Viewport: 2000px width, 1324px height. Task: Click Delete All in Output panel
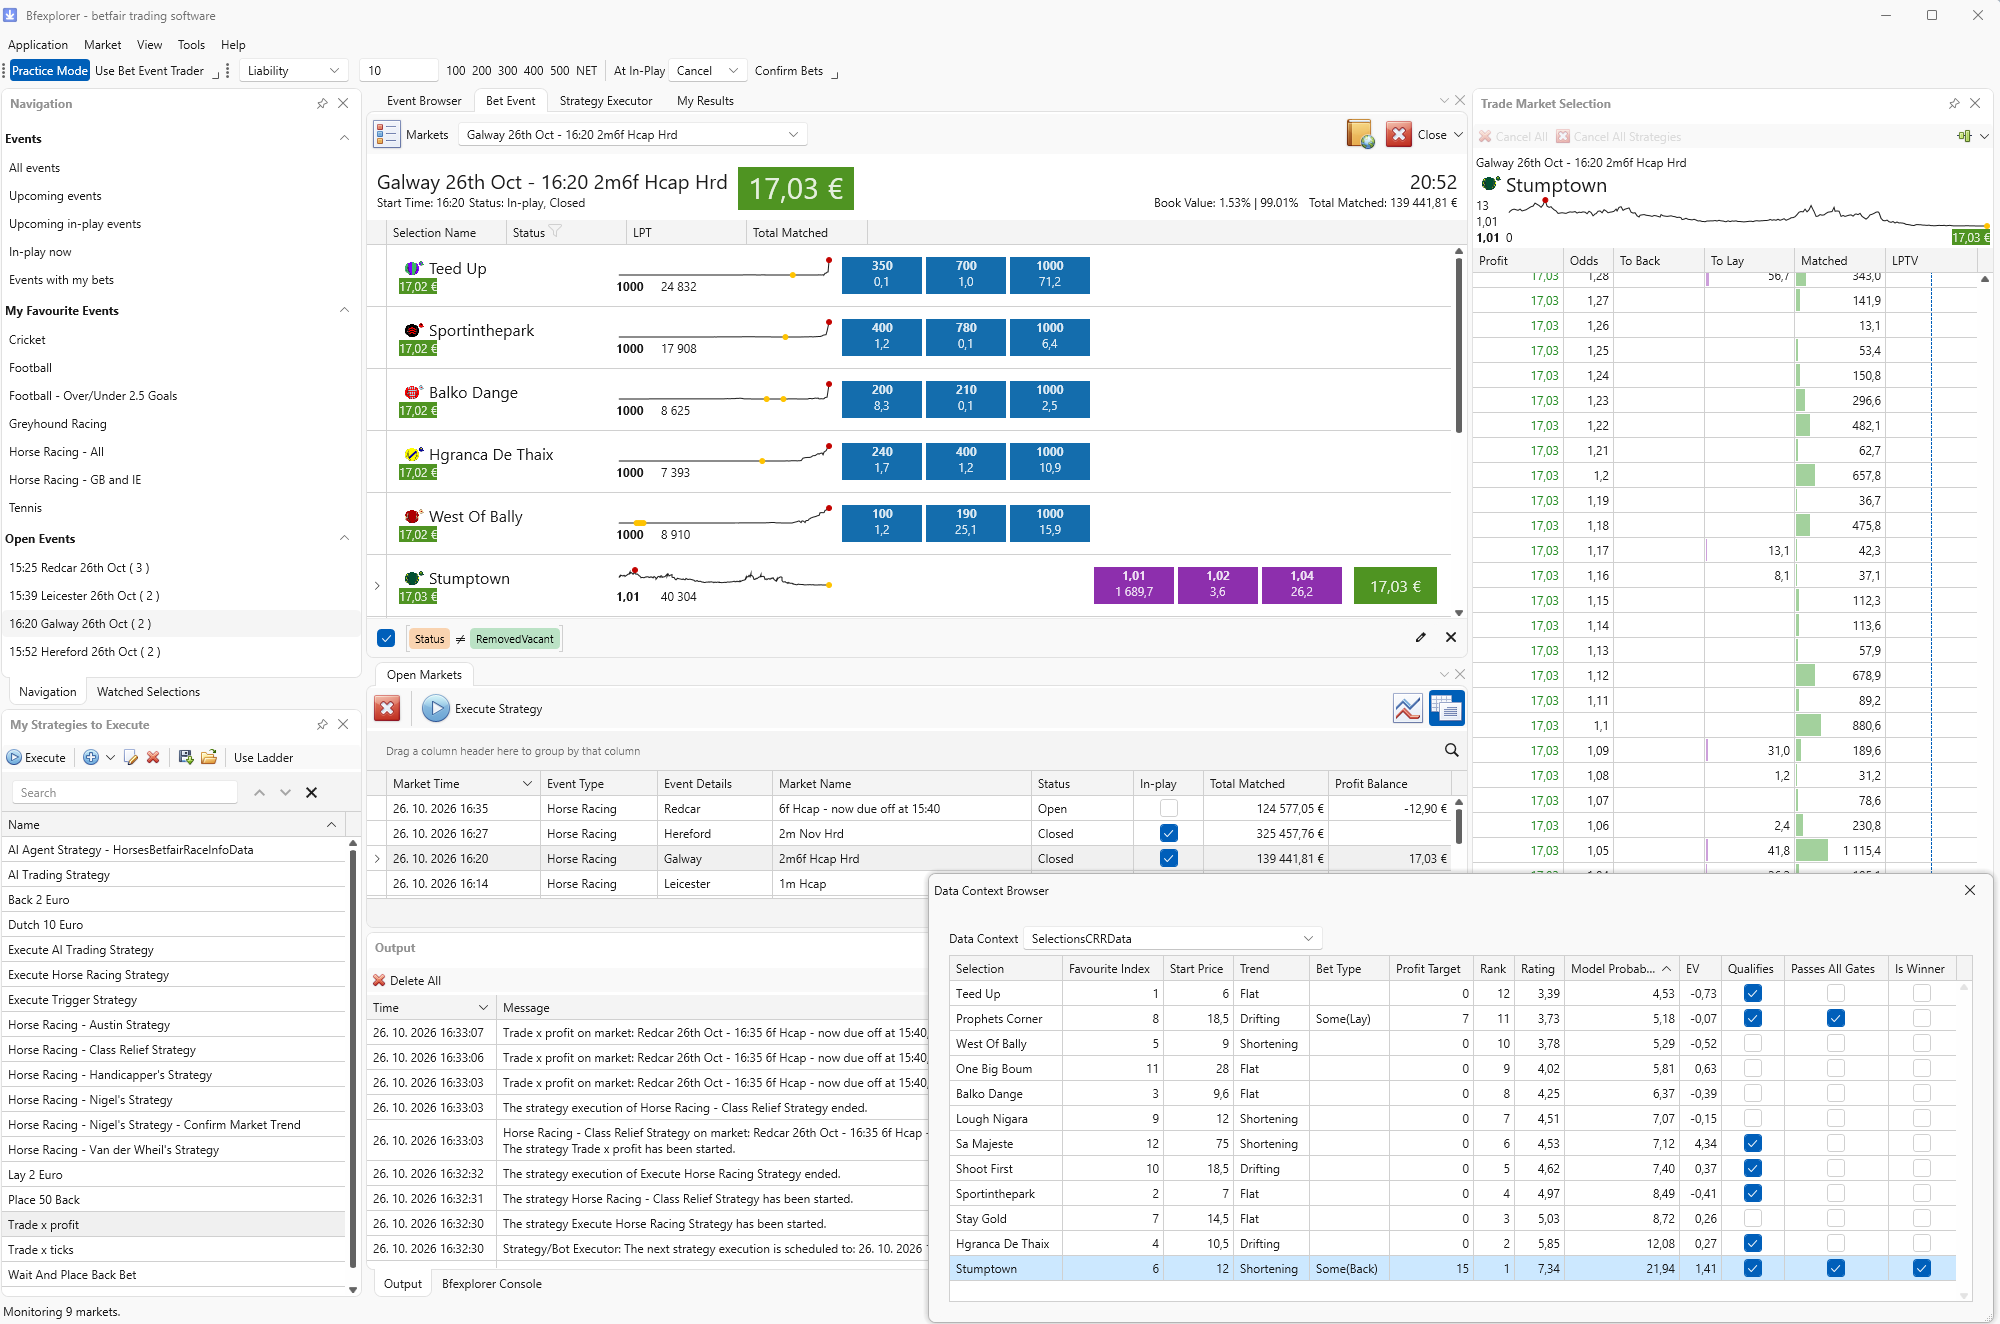pyautogui.click(x=407, y=980)
